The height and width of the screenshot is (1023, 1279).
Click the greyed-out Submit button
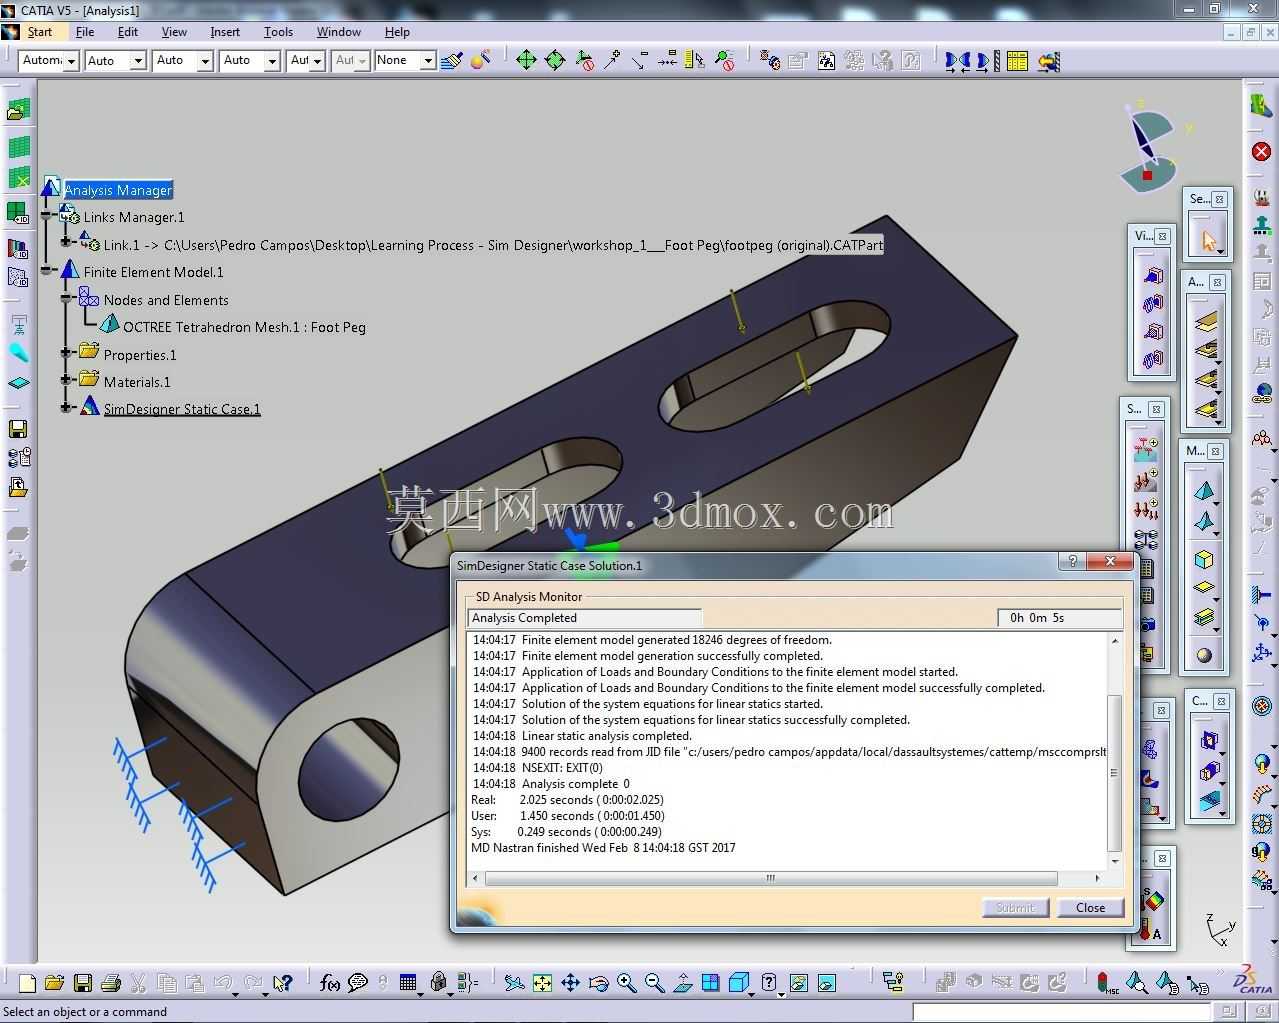click(1015, 907)
